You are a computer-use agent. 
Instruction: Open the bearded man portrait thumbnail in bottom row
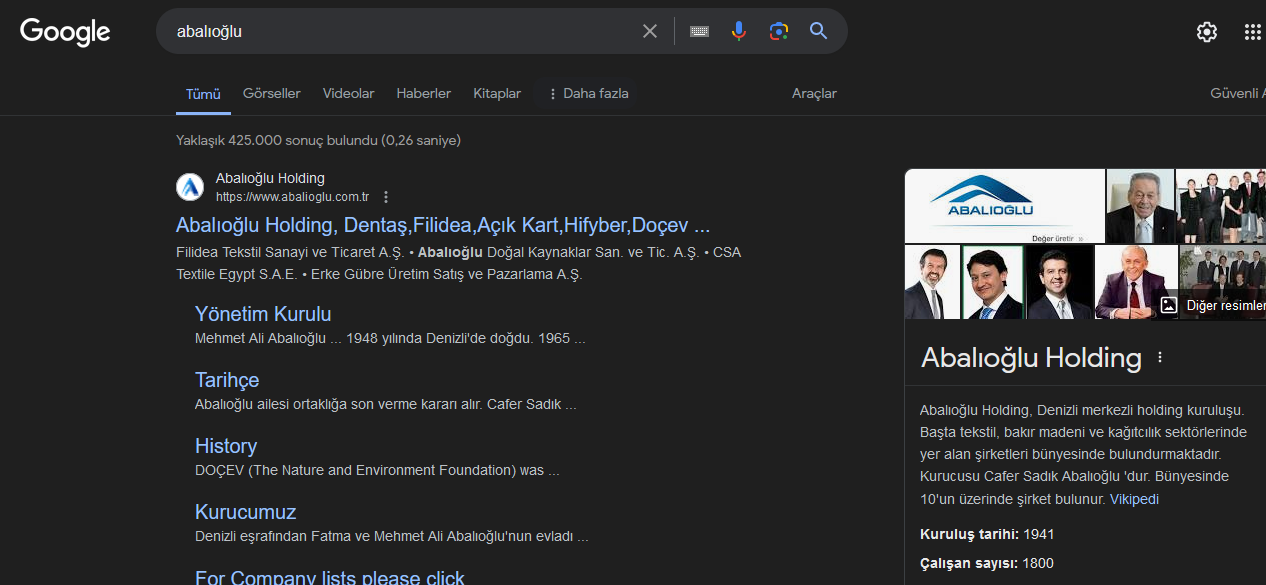coord(932,282)
